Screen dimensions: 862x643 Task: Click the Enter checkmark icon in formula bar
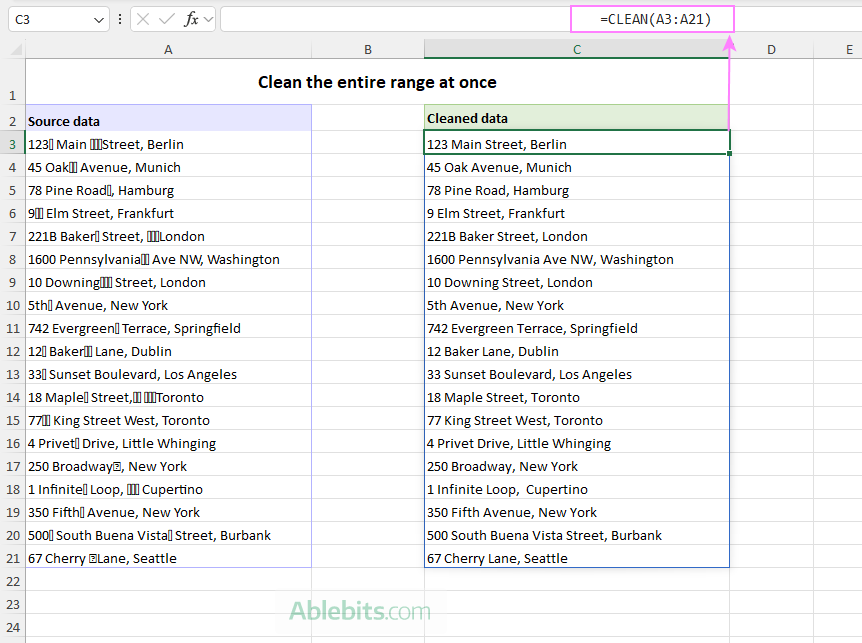tap(166, 19)
